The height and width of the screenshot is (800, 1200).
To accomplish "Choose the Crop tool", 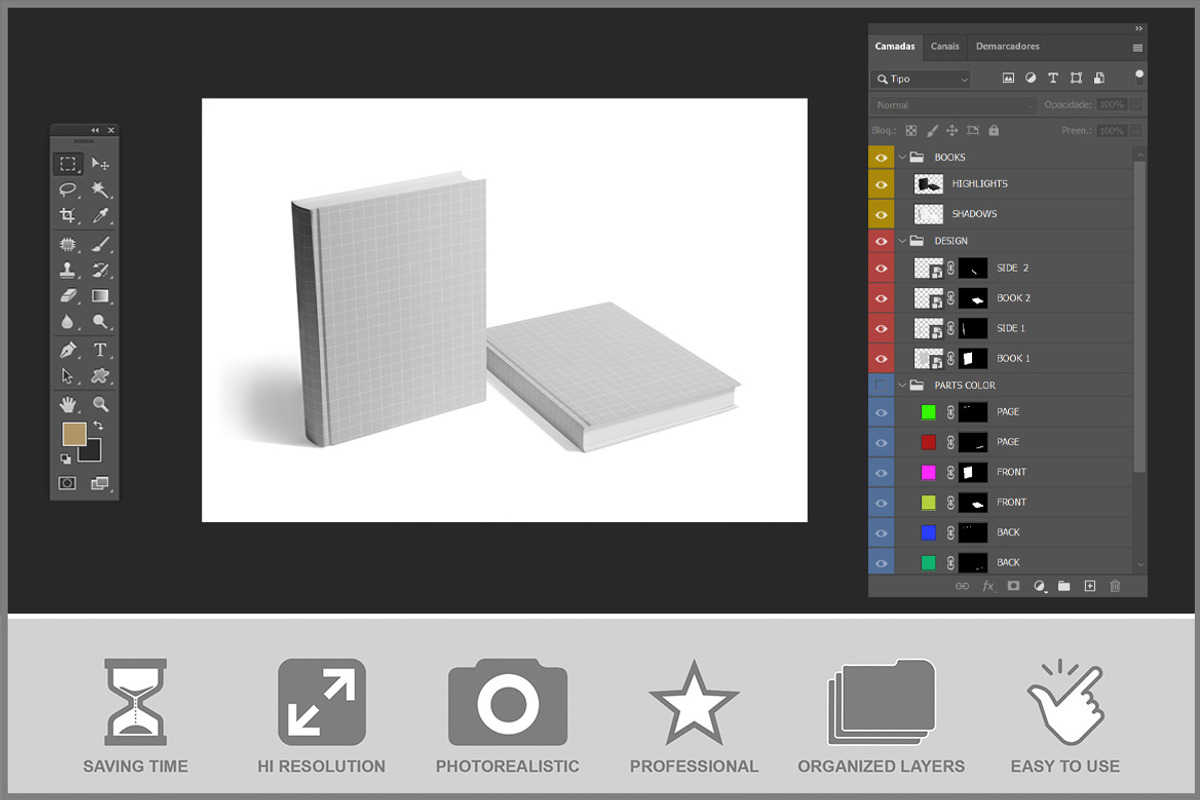I will (68, 216).
